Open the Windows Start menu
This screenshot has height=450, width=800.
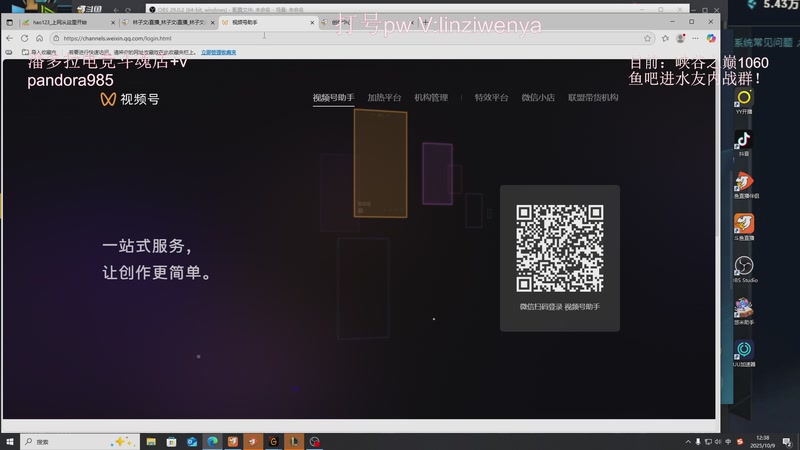[10, 441]
